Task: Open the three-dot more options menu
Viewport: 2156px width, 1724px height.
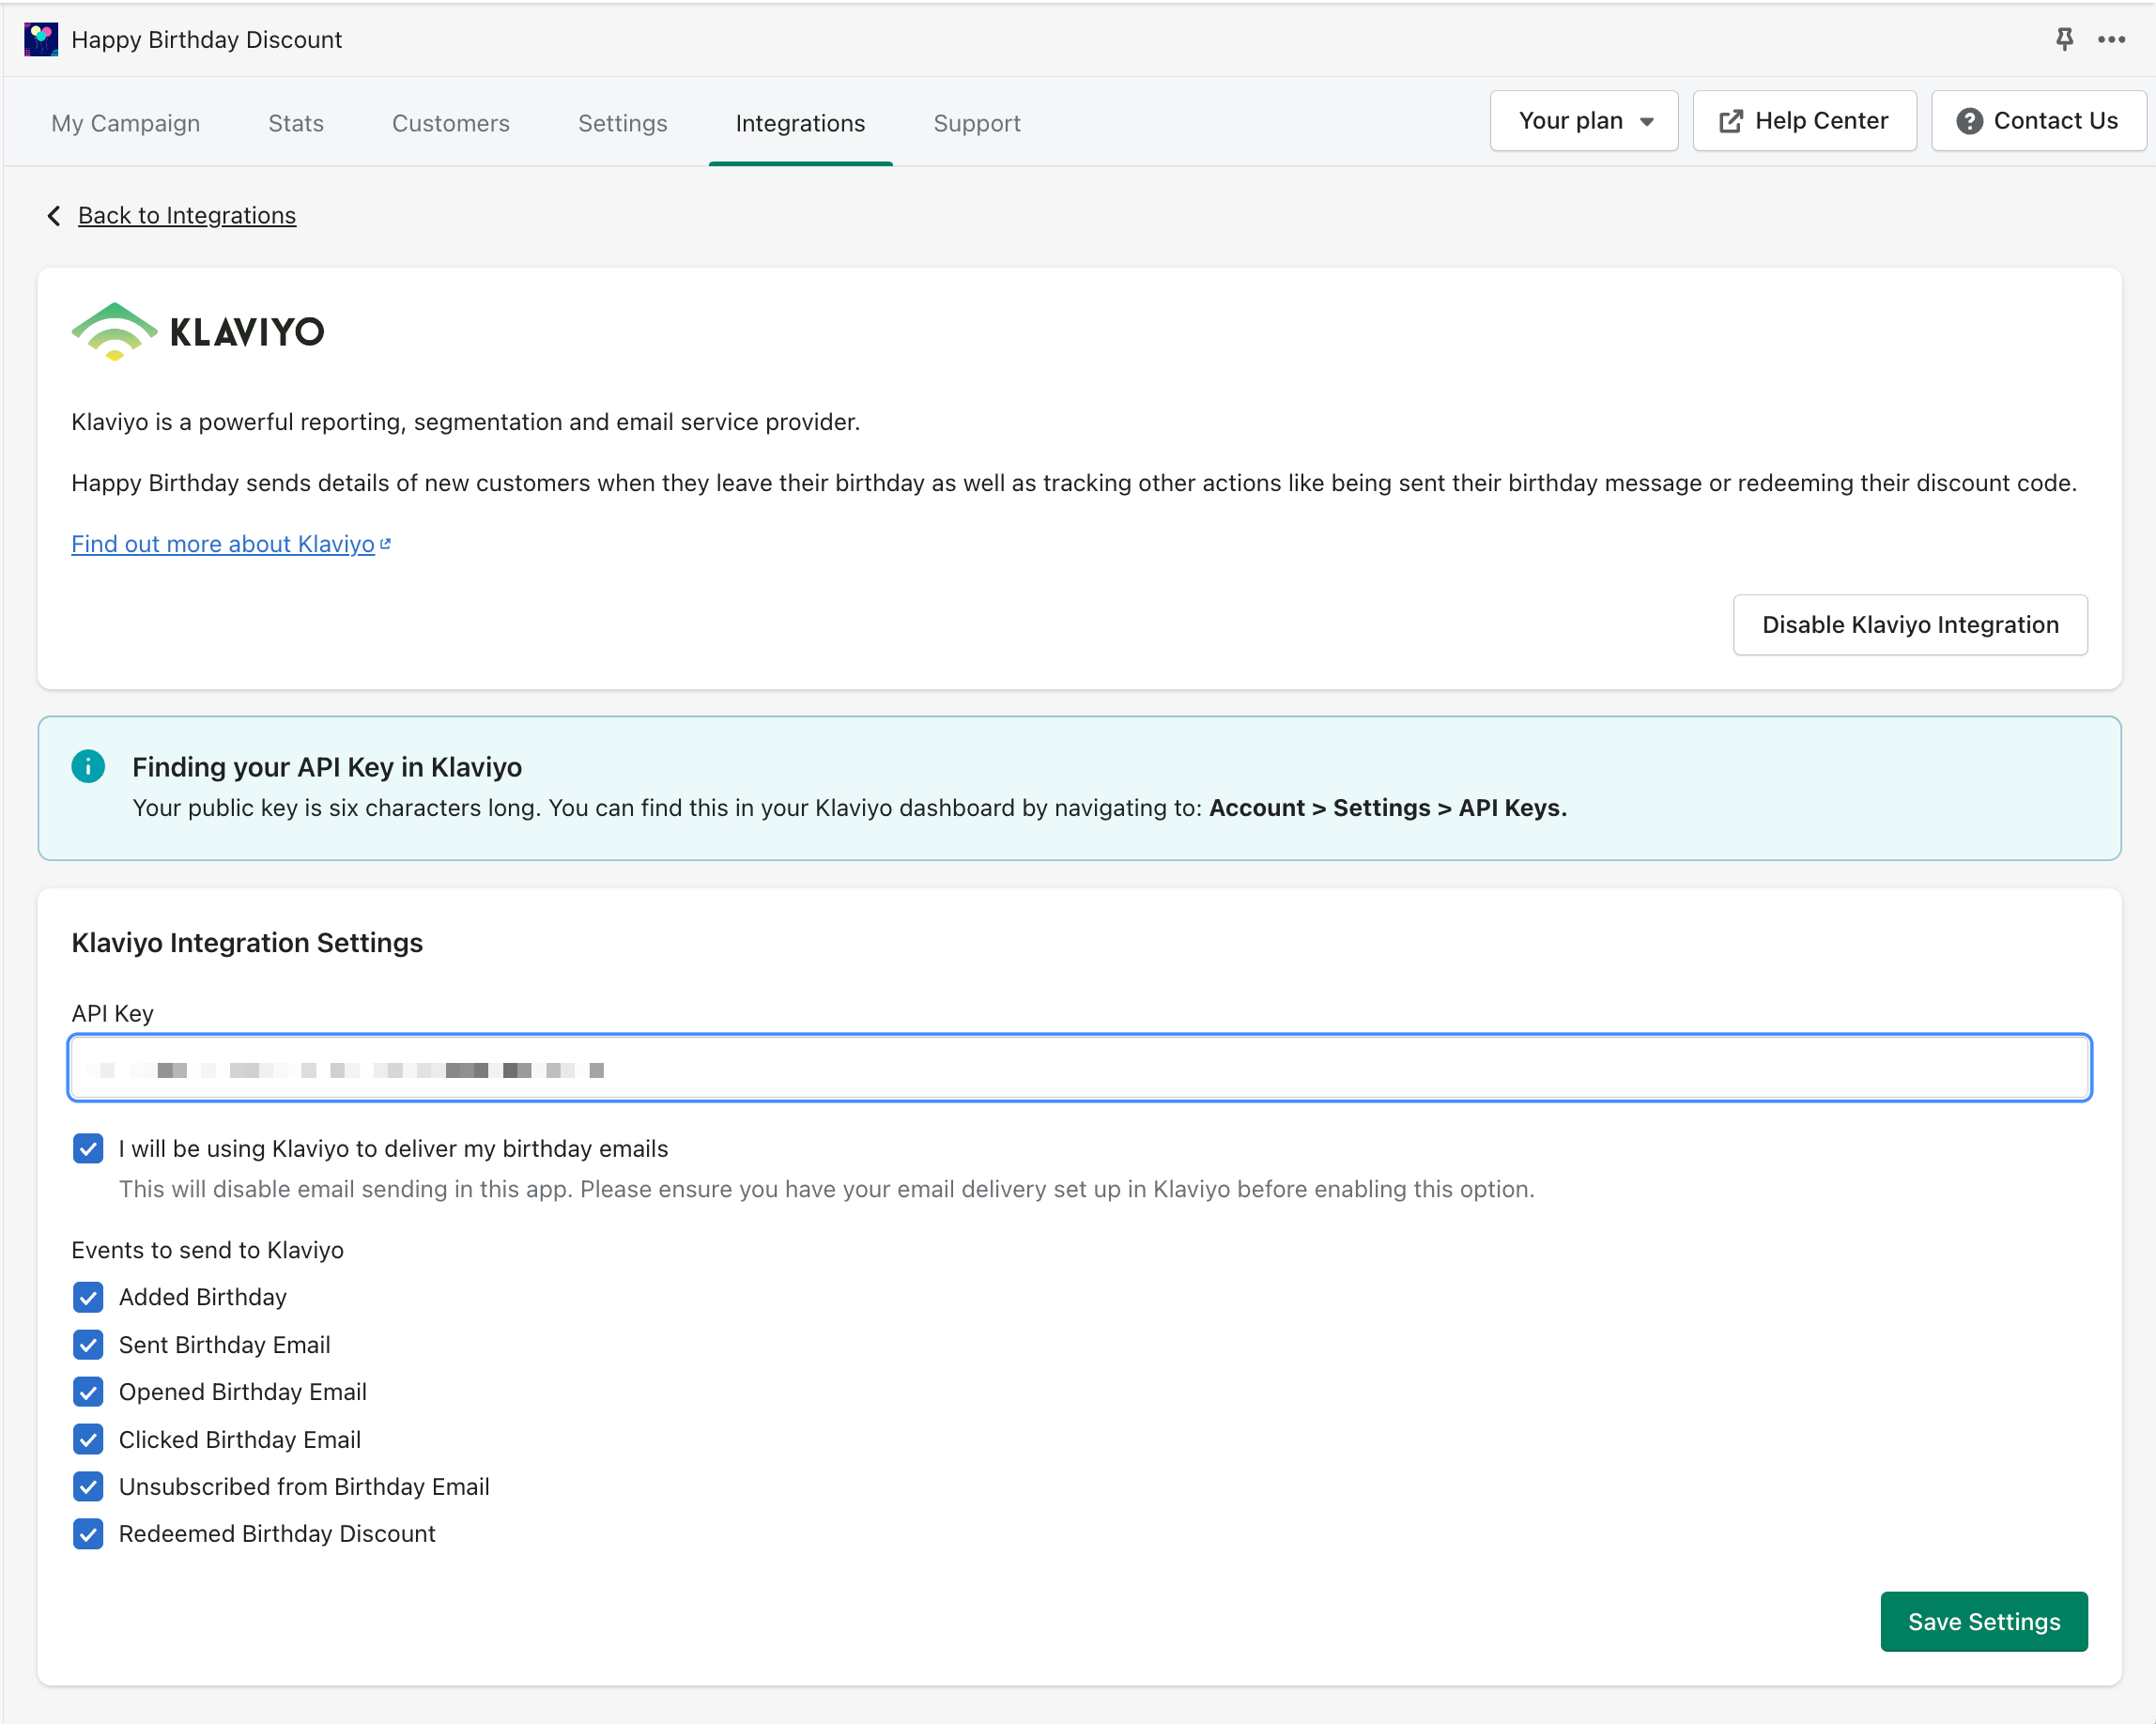Action: 2111,39
